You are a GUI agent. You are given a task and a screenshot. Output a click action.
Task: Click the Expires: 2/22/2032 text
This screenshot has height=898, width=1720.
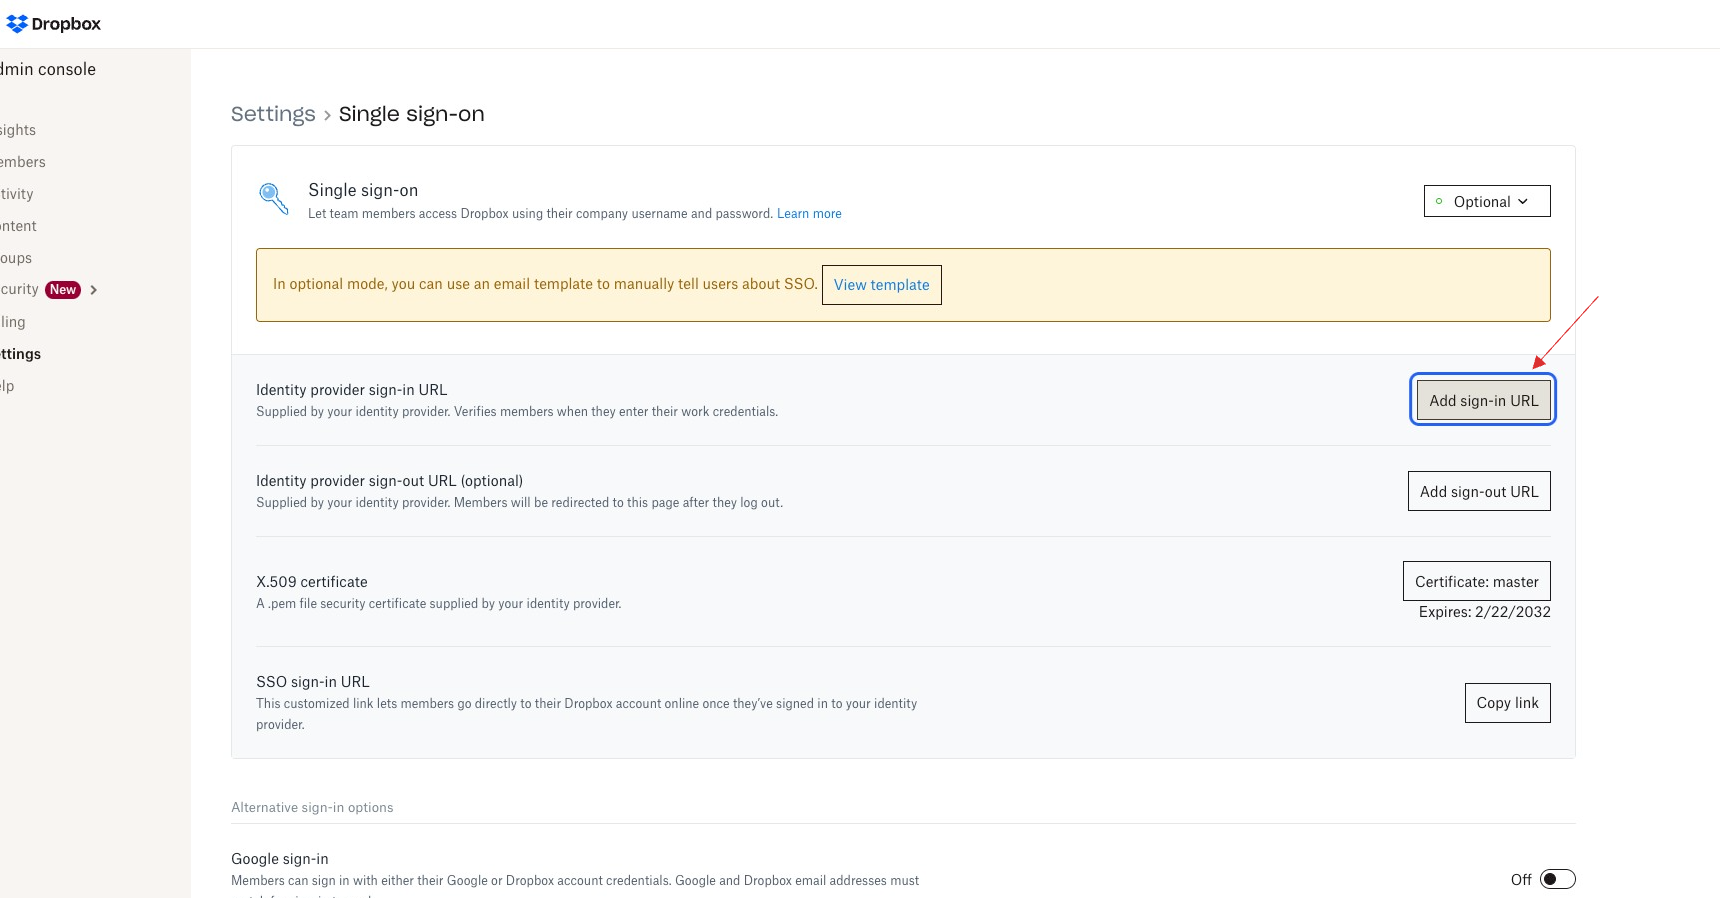click(1485, 612)
